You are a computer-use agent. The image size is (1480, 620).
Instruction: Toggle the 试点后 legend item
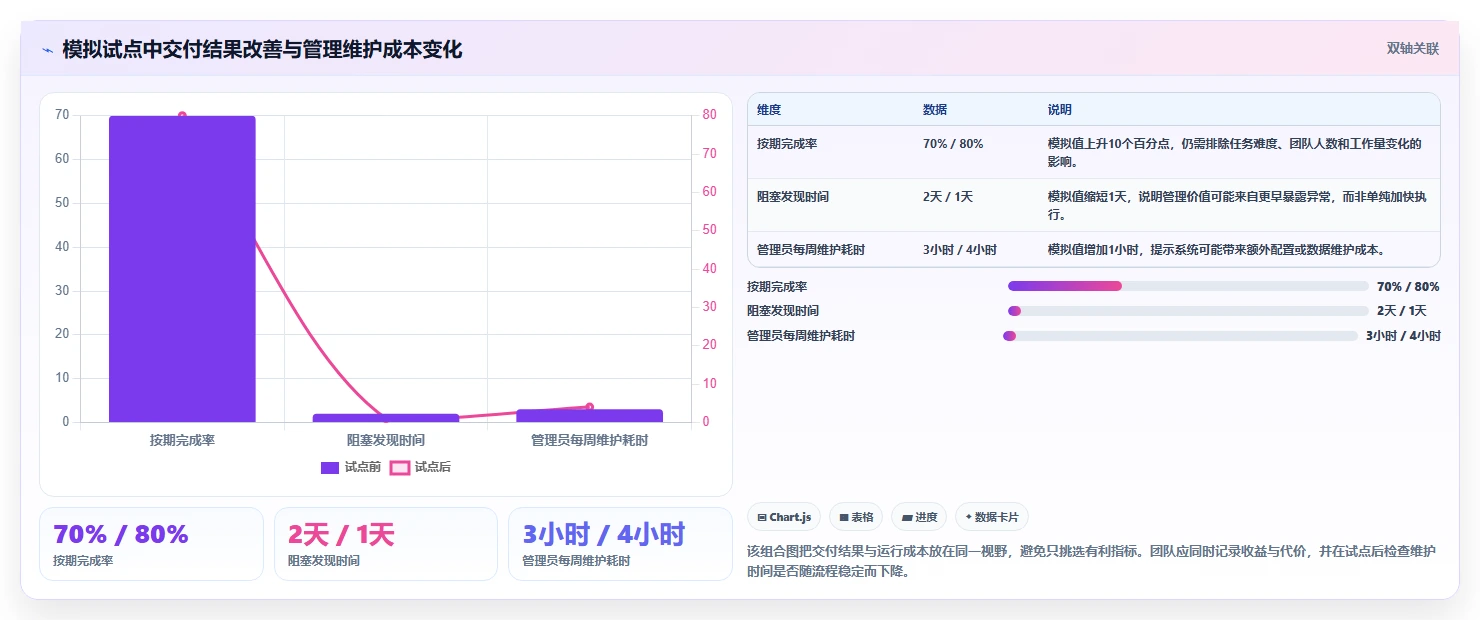[x=420, y=467]
